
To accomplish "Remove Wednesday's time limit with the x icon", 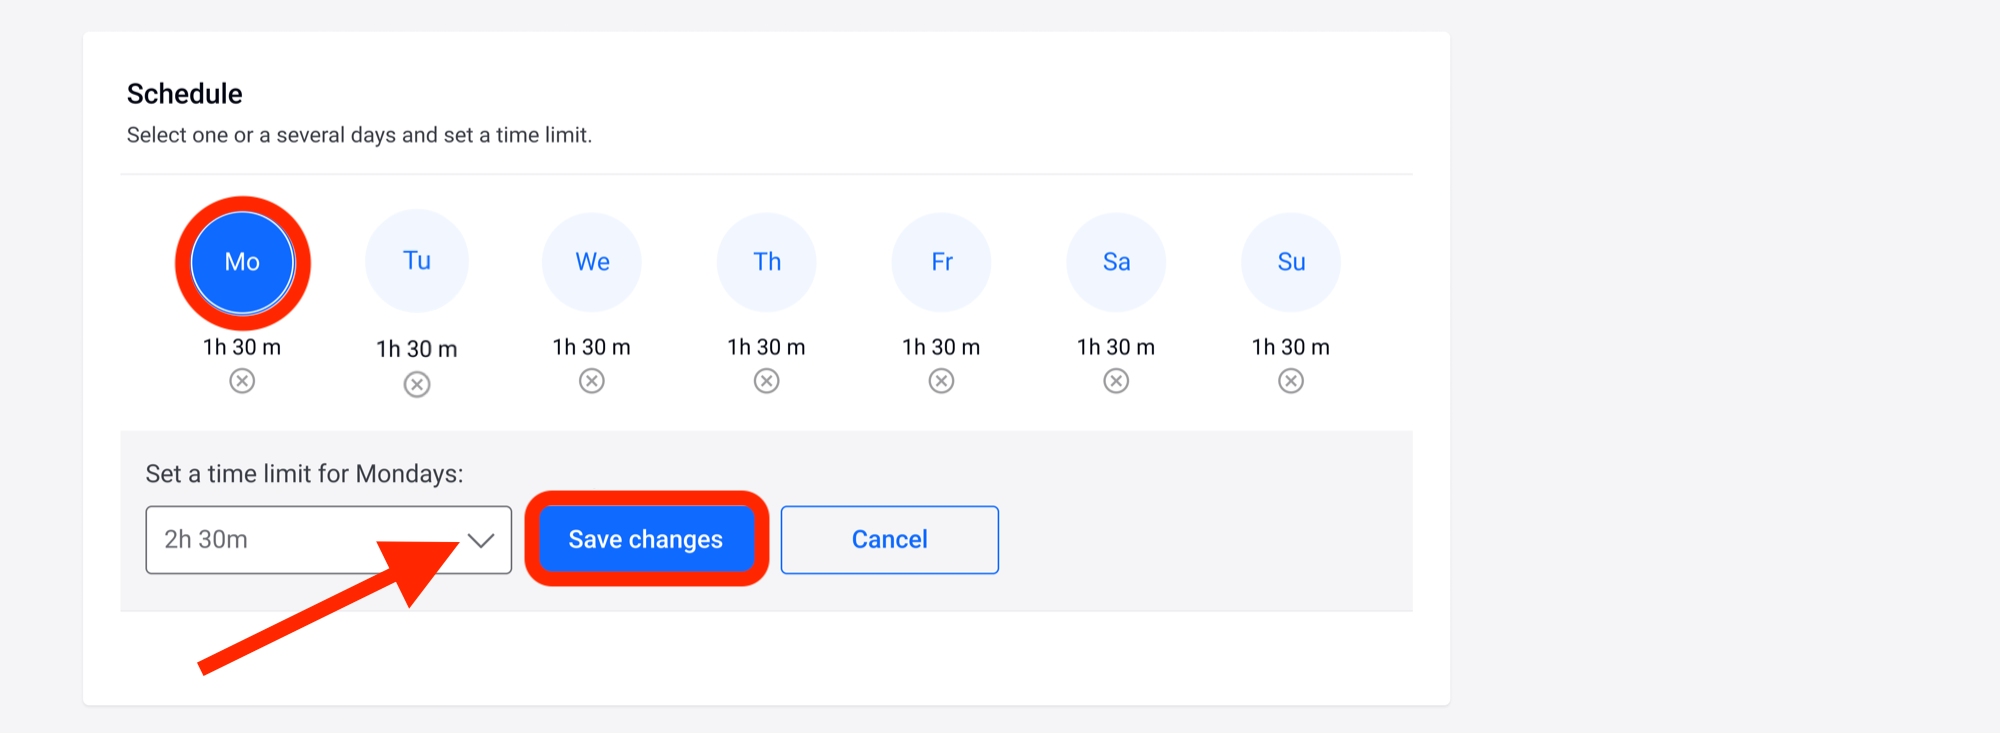I will [592, 381].
